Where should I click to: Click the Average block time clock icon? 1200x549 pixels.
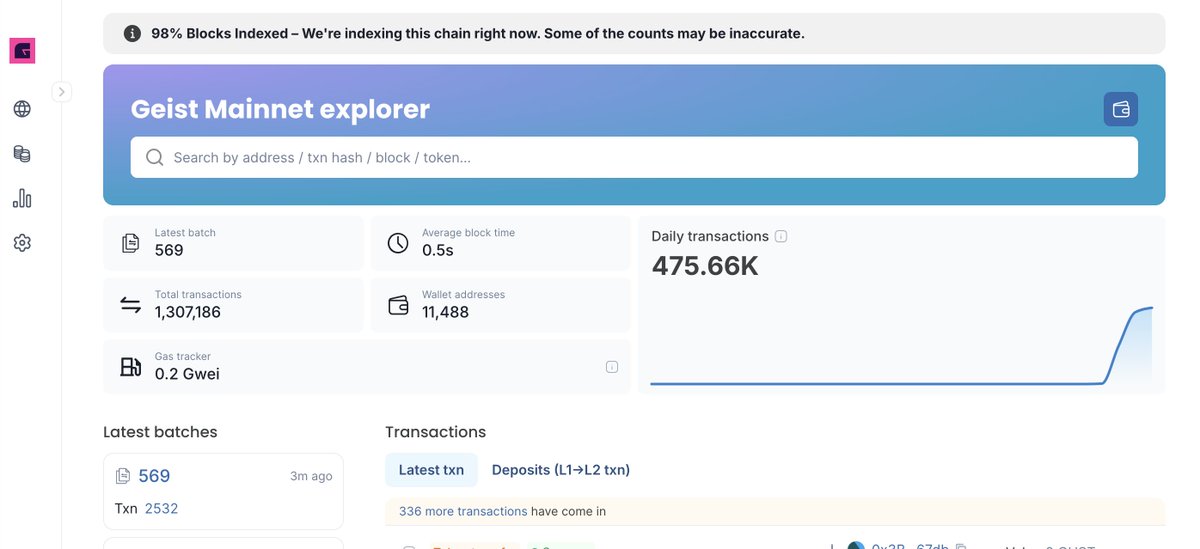tap(398, 243)
